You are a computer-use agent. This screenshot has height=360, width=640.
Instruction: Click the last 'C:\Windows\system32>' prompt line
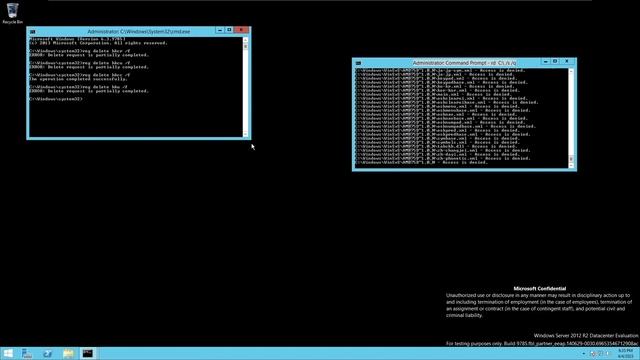click(56, 99)
